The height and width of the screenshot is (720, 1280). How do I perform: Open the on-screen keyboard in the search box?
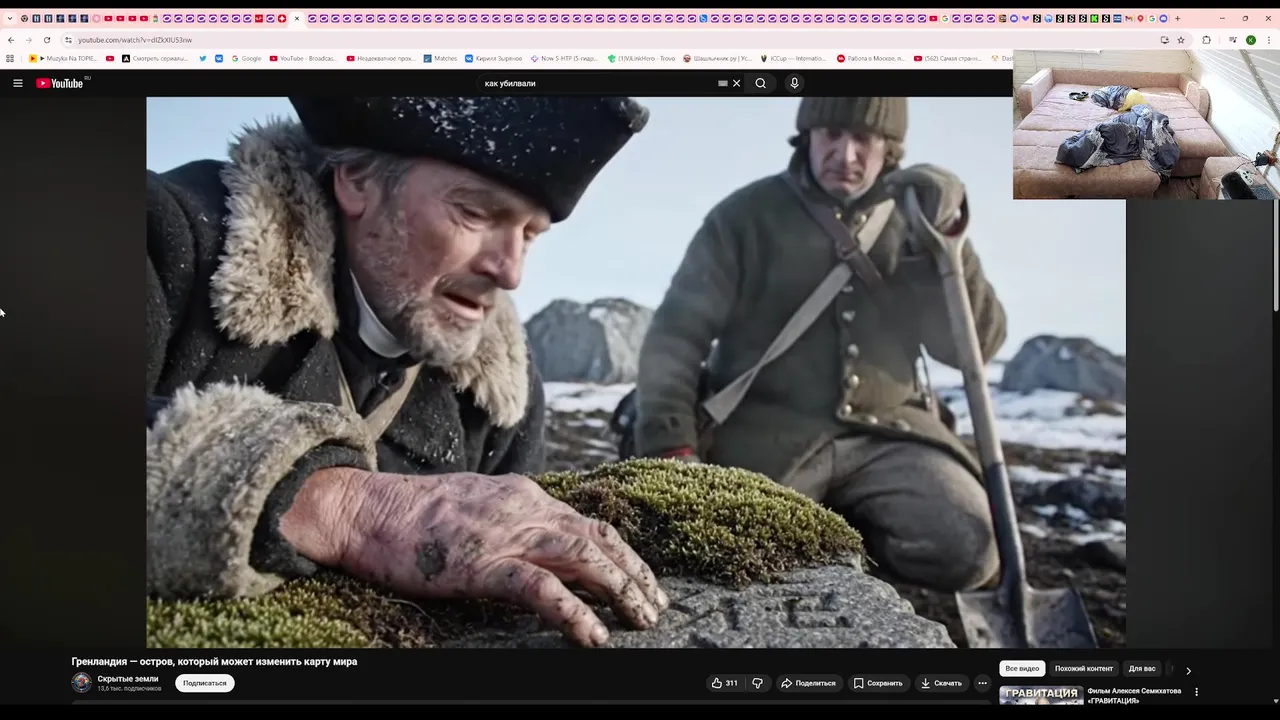pos(723,83)
